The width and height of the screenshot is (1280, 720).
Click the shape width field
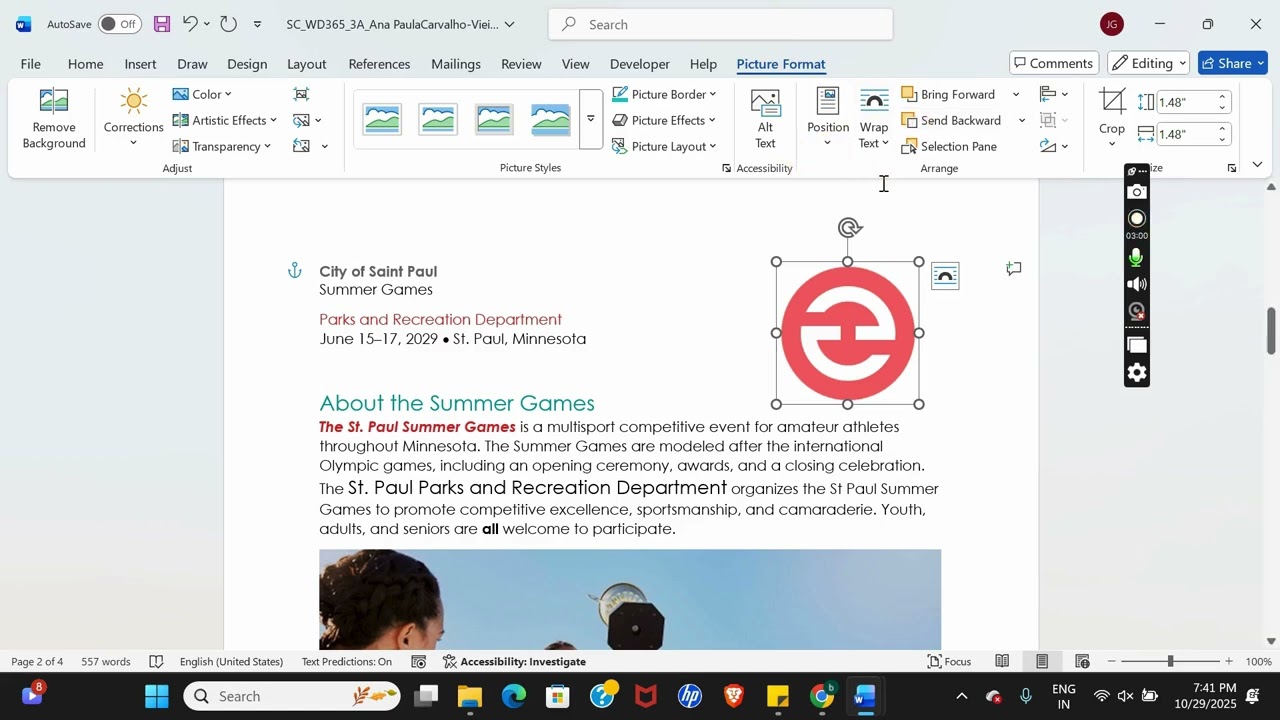coord(1186,134)
